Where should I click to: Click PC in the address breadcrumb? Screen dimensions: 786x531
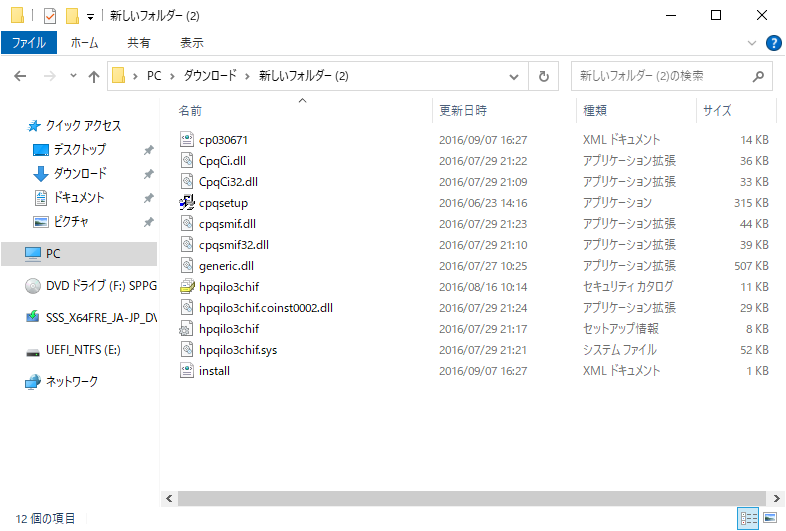click(154, 76)
